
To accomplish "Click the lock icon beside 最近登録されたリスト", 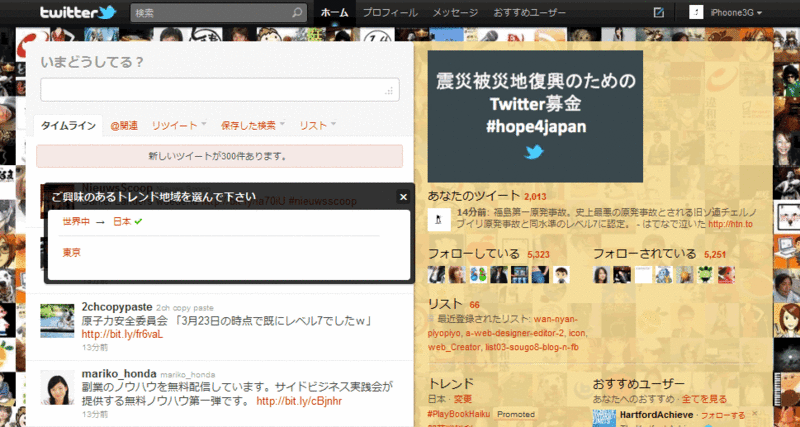I will pos(431,319).
